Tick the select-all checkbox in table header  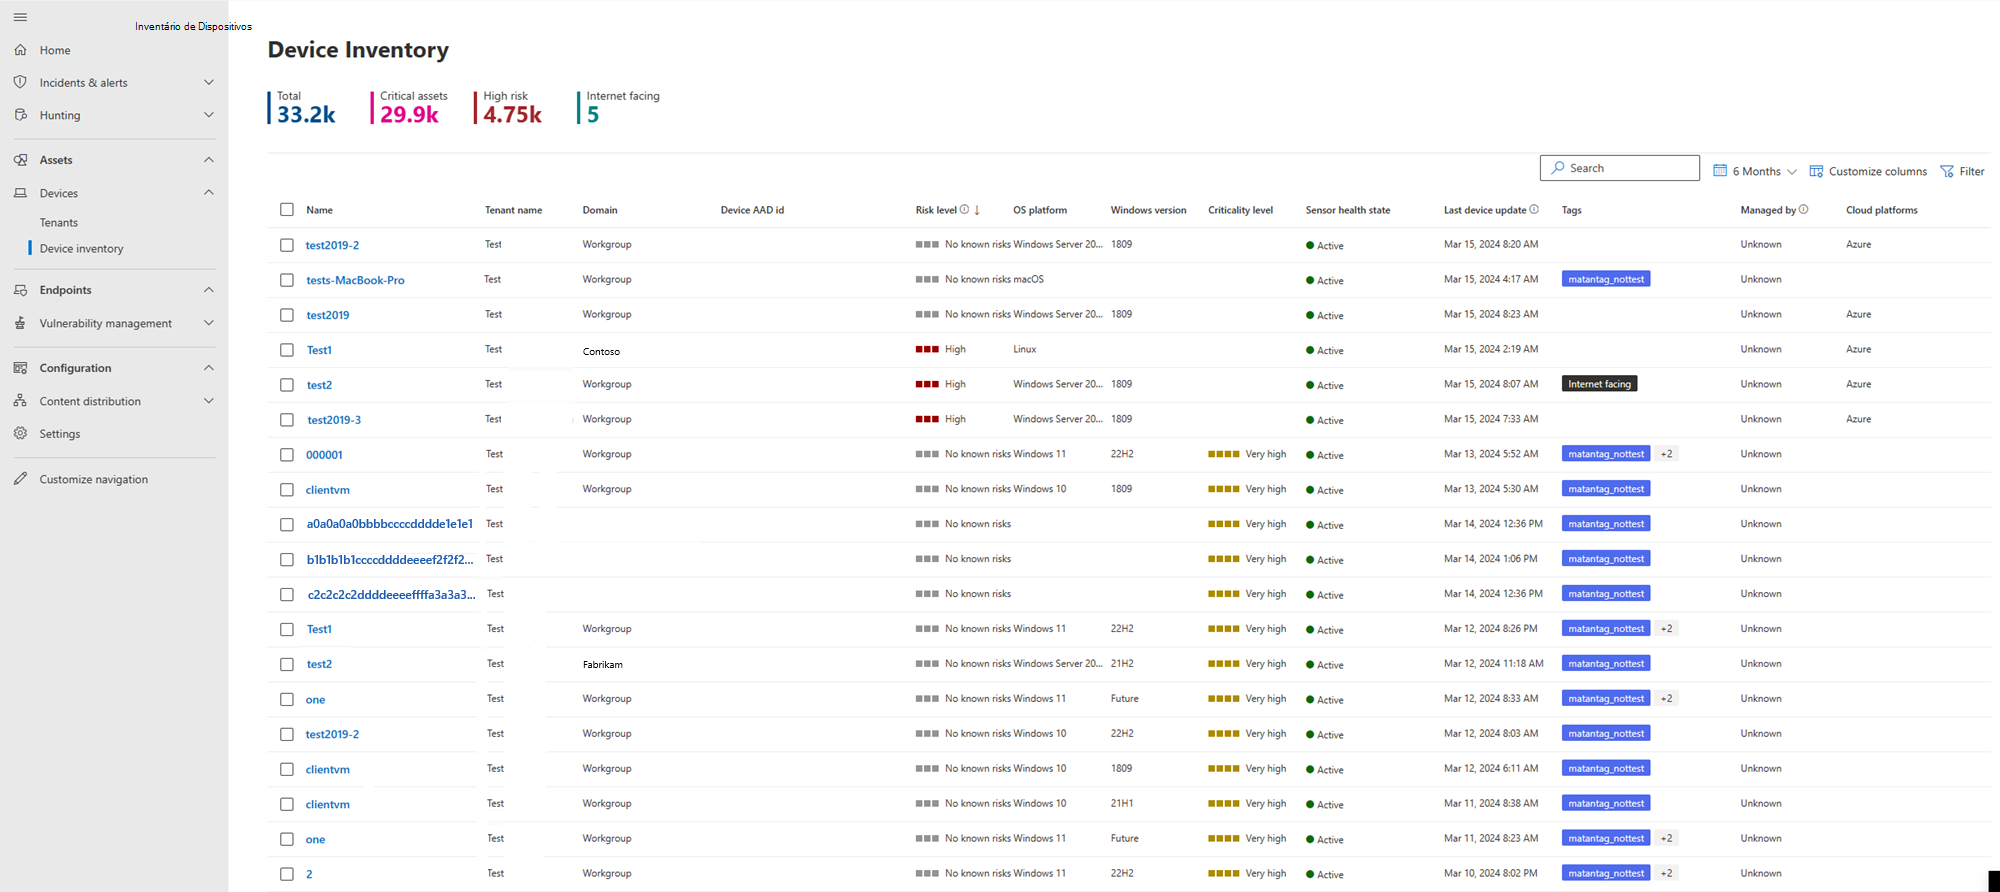pyautogui.click(x=287, y=210)
